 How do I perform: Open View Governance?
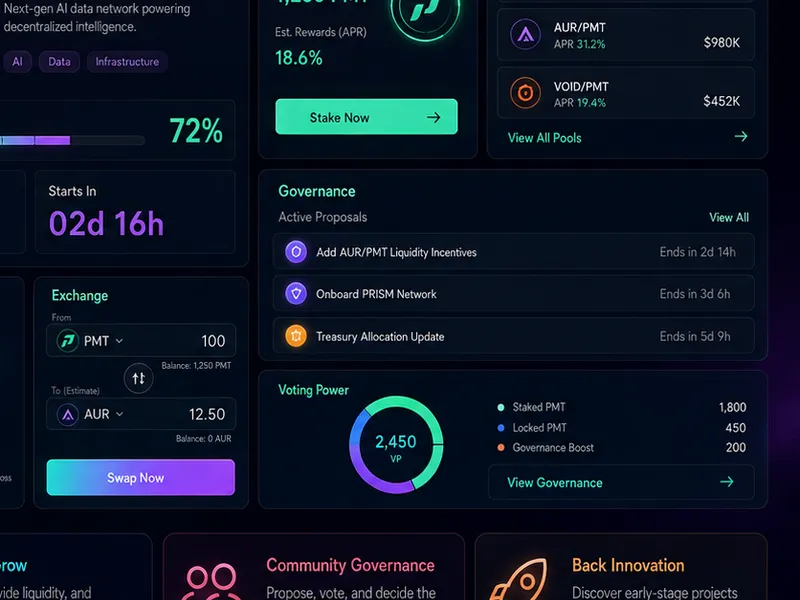[621, 482]
